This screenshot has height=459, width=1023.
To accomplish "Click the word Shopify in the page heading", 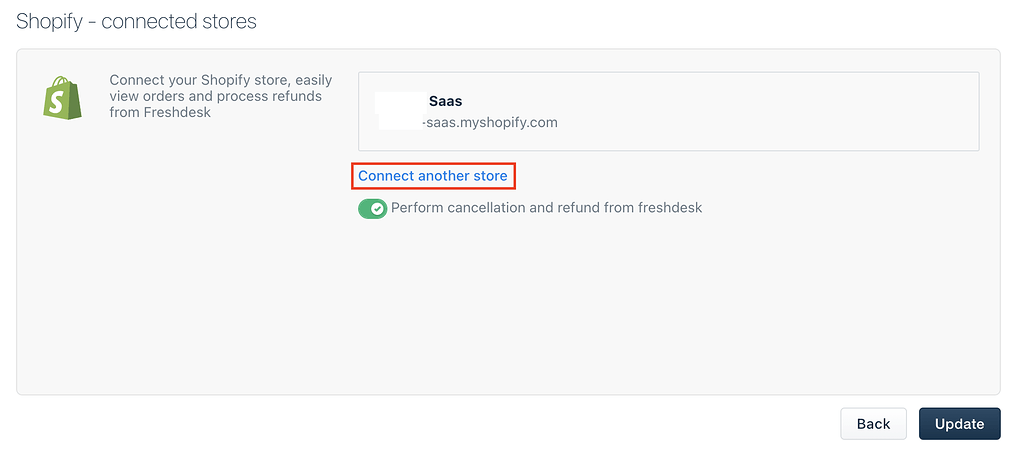I will pyautogui.click(x=49, y=22).
